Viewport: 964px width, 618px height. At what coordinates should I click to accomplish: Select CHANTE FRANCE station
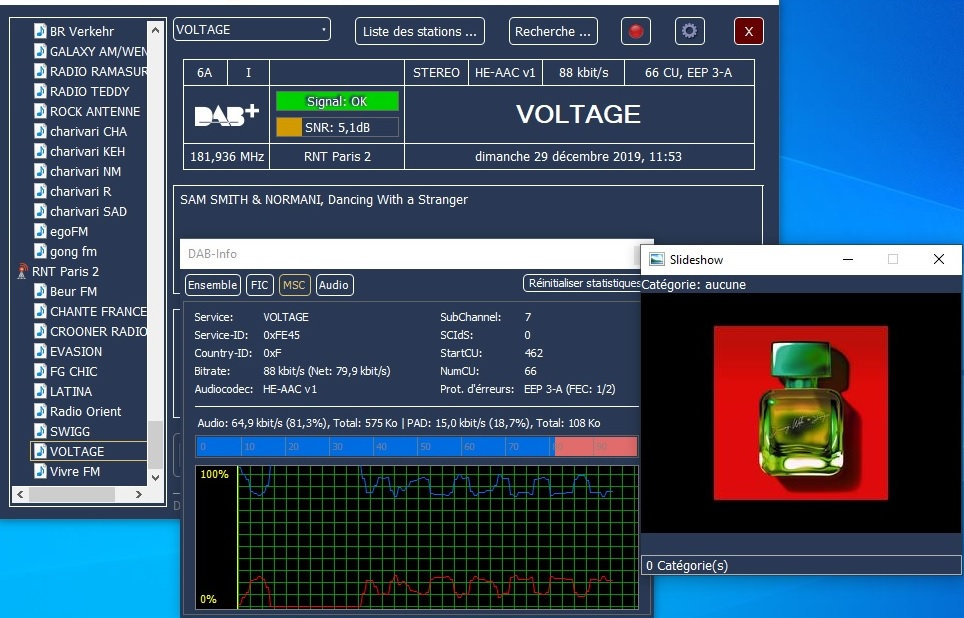pos(98,311)
